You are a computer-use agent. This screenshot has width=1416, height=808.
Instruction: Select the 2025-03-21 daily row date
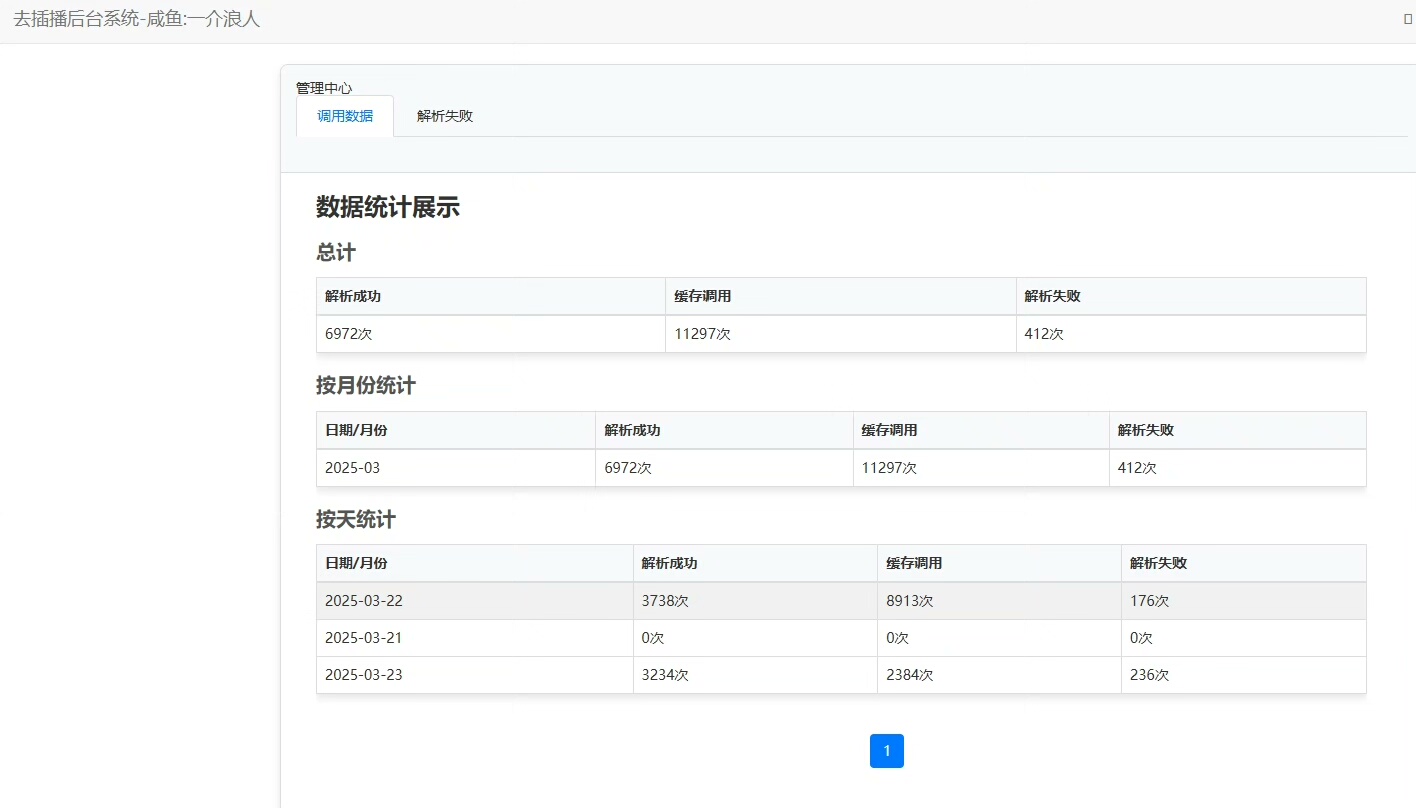click(364, 638)
